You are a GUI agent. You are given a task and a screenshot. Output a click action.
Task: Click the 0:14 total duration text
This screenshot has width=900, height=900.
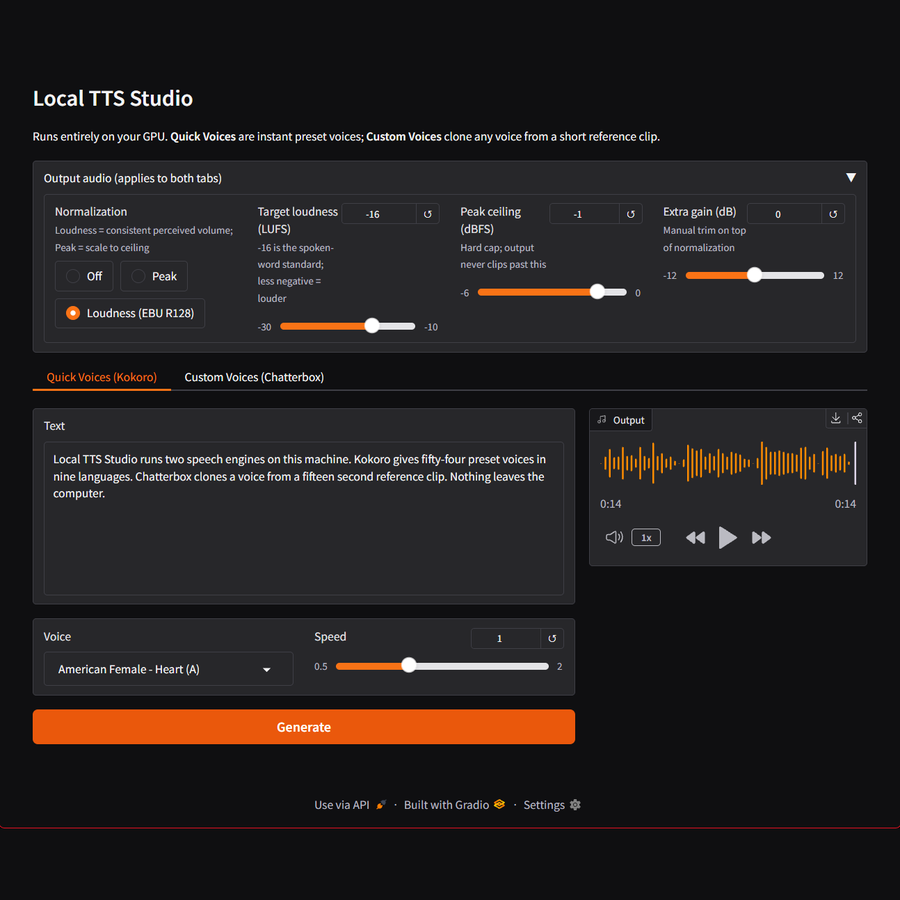(845, 504)
